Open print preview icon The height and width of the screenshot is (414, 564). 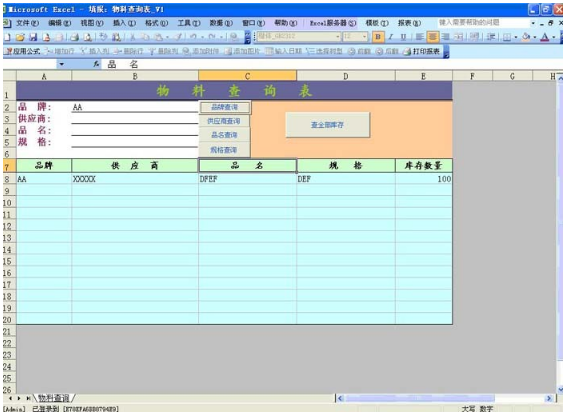[x=87, y=37]
